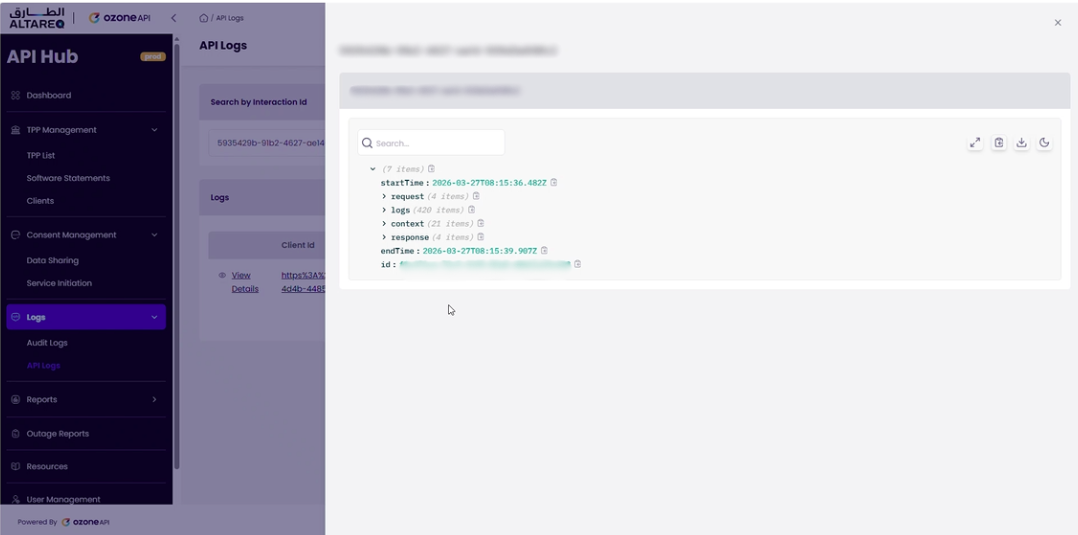
Task: Click the search magnifier icon in JSON viewer
Action: pyautogui.click(x=367, y=143)
